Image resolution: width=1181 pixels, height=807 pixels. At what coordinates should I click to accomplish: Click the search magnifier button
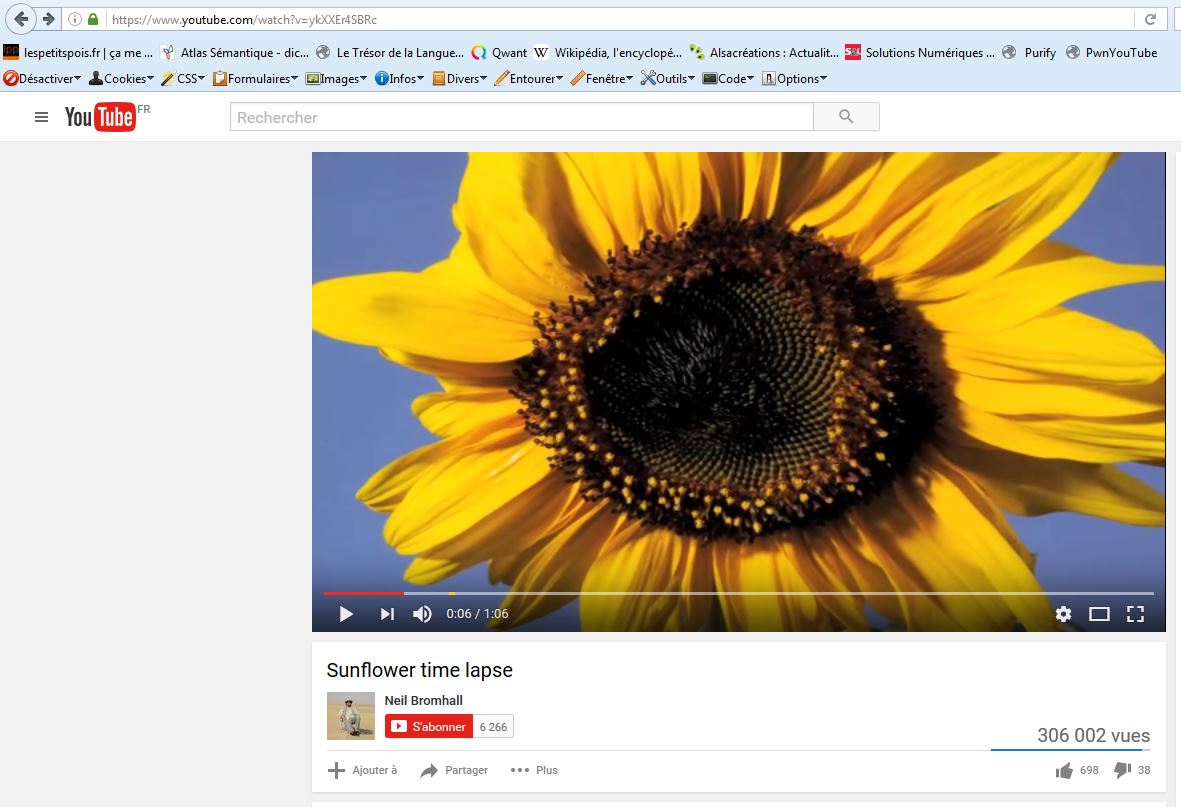tap(846, 117)
